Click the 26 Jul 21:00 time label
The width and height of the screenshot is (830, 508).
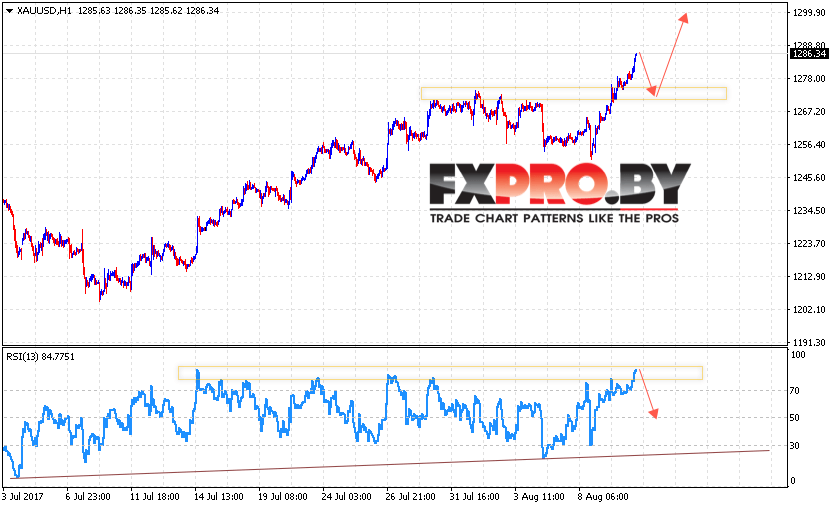click(x=411, y=497)
